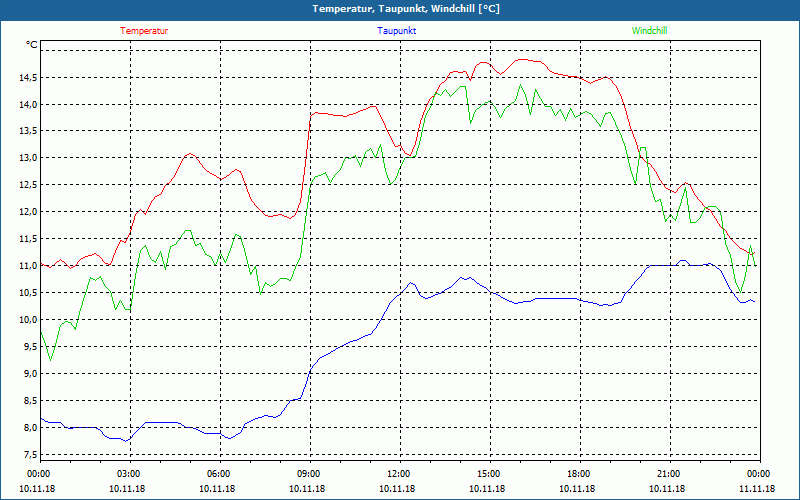Click the 12:00 time axis label
Screen dimensions: 800x500
tap(398, 474)
